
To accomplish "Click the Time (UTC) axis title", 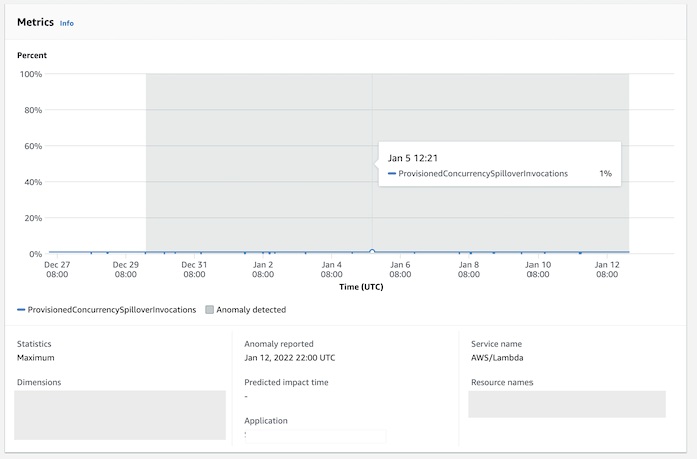I will point(361,287).
